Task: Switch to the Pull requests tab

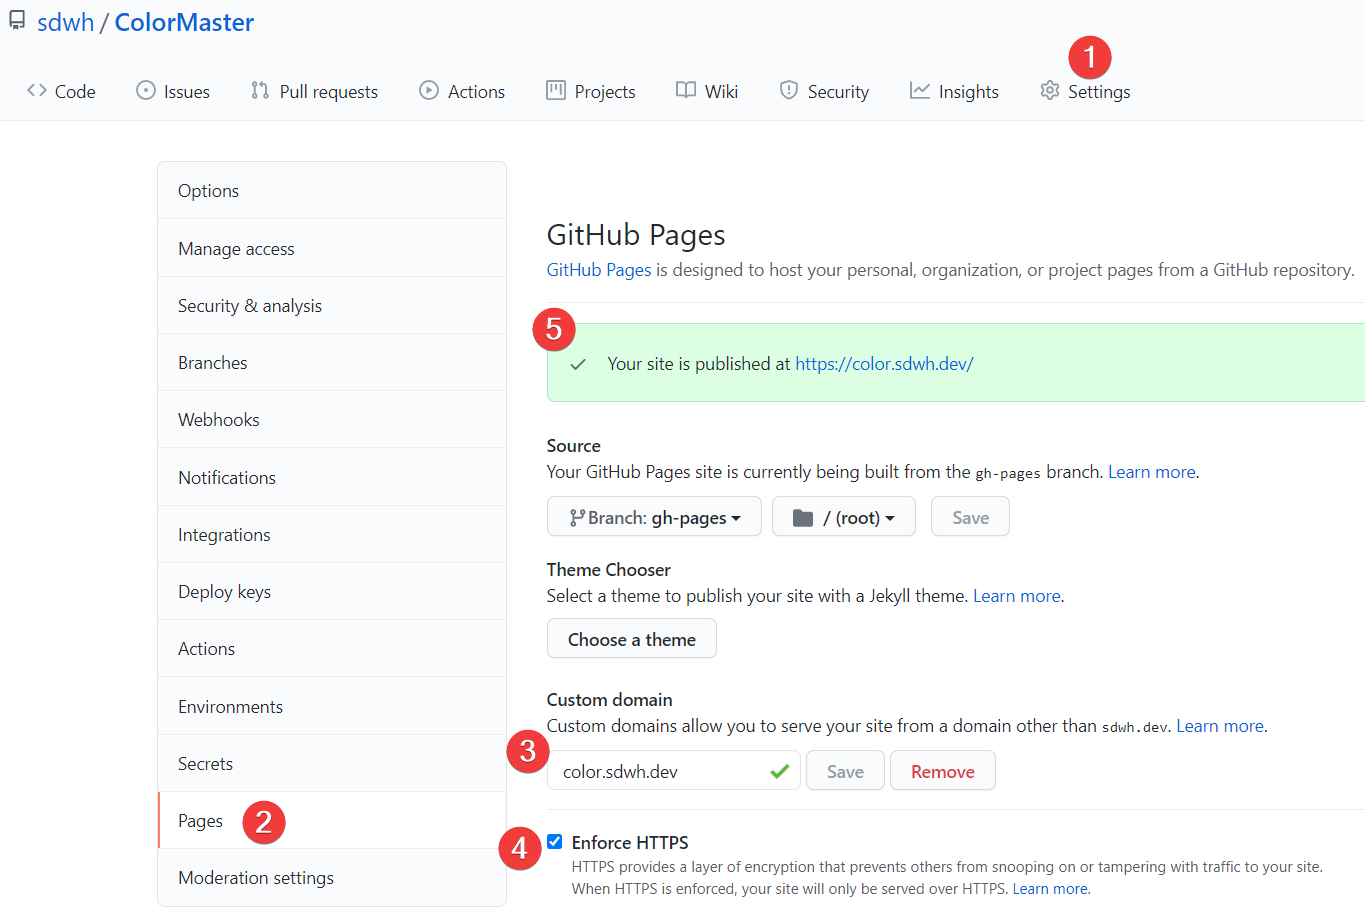Action: click(314, 91)
